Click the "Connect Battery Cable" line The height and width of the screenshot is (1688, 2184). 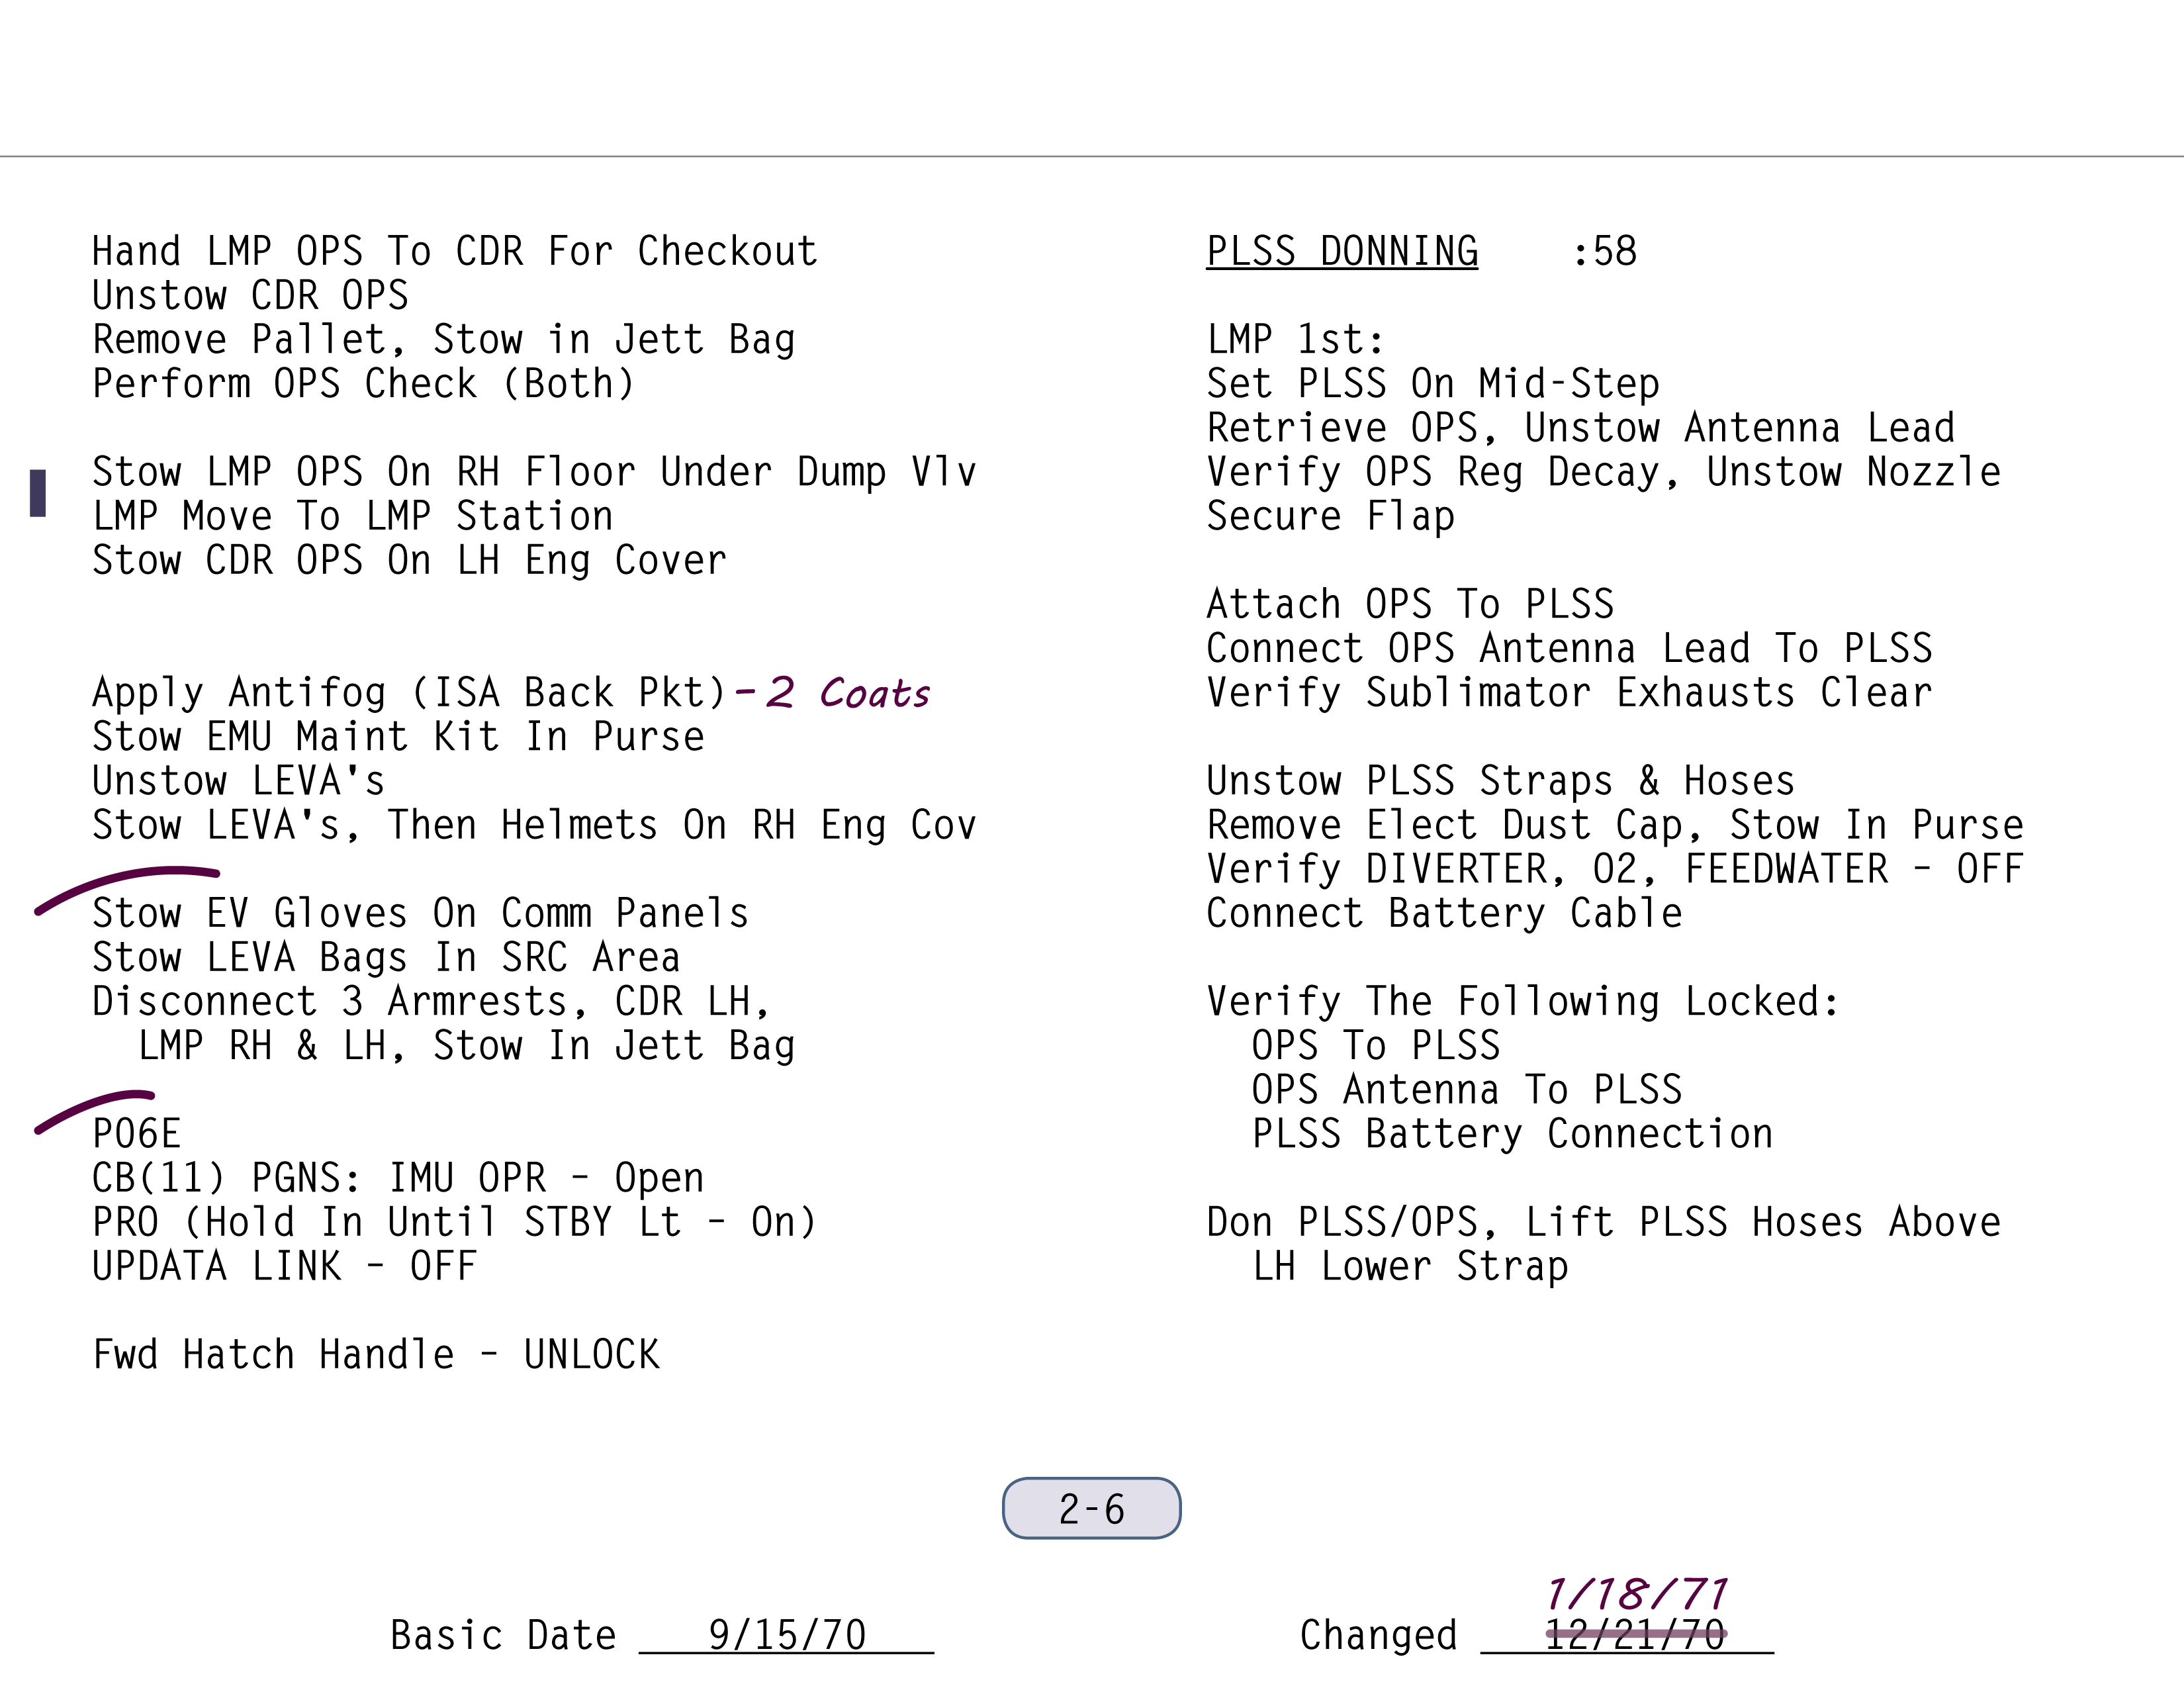(x=1444, y=913)
